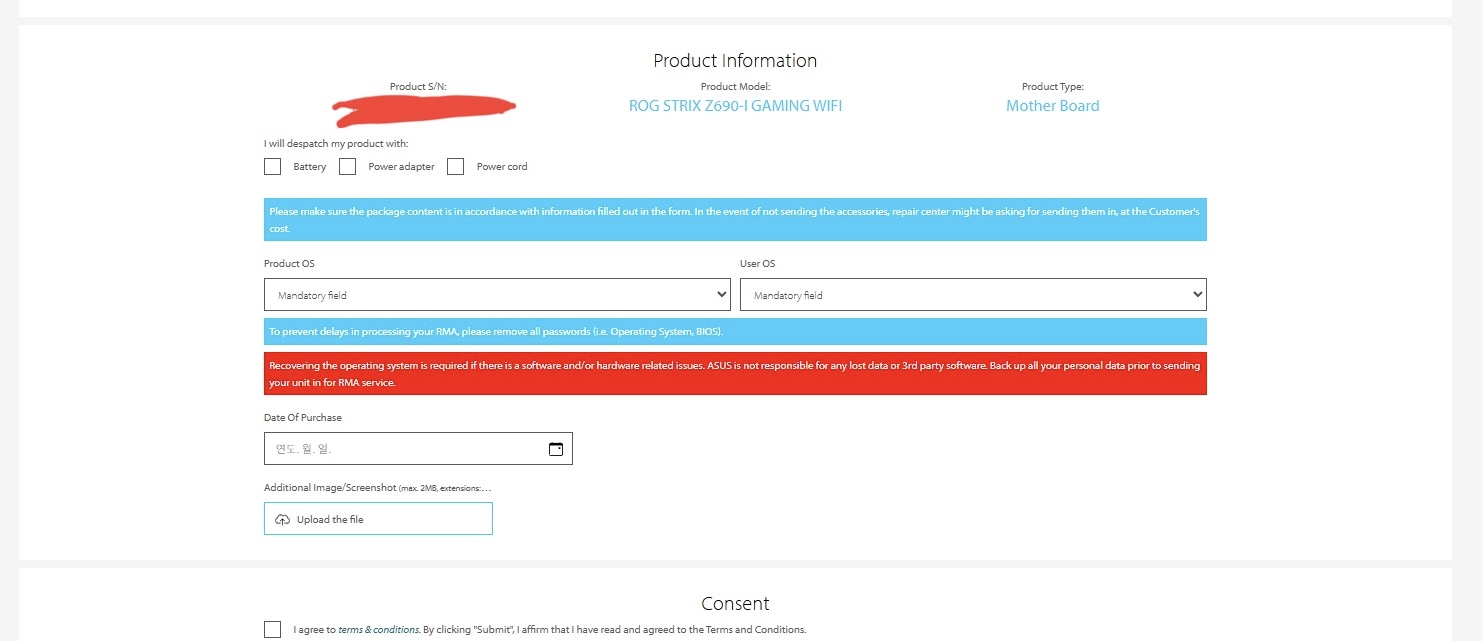Click the Consent heading

point(735,604)
